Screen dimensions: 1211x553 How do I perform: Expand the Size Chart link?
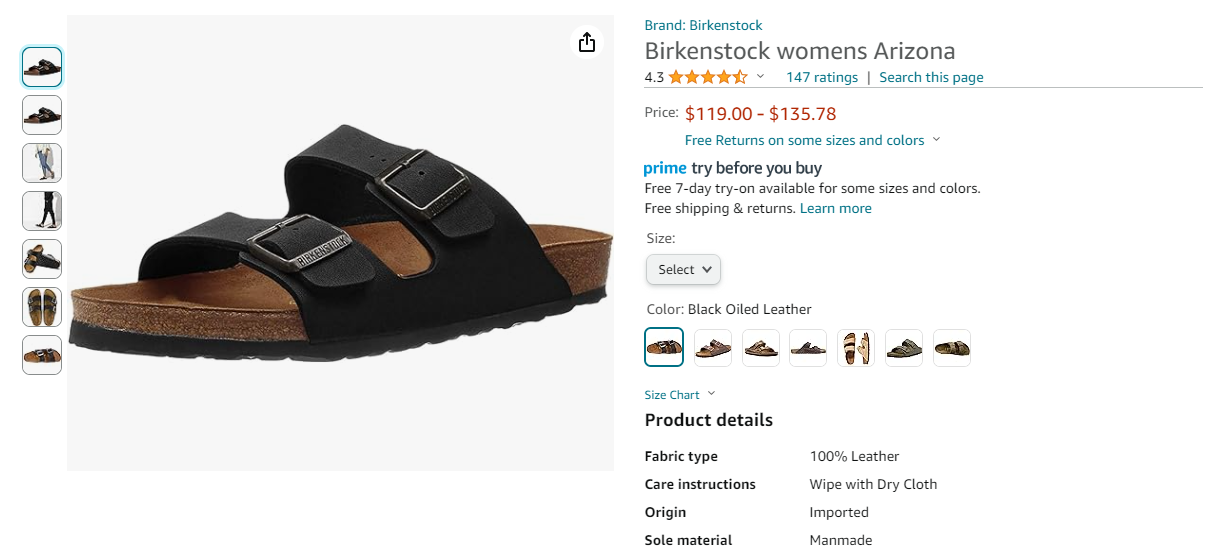pyautogui.click(x=680, y=395)
